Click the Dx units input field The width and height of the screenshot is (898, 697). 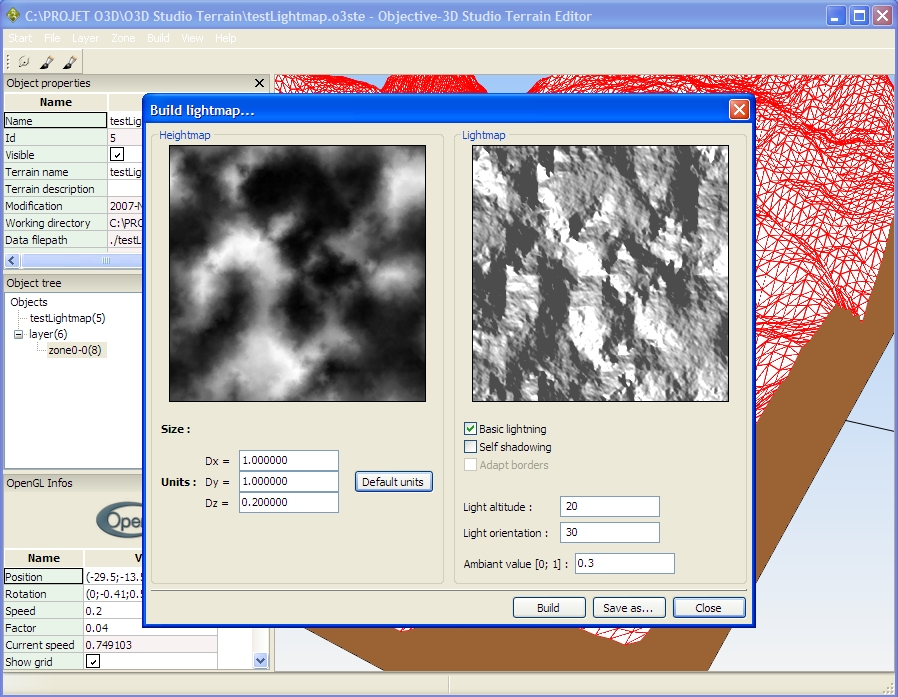click(289, 460)
